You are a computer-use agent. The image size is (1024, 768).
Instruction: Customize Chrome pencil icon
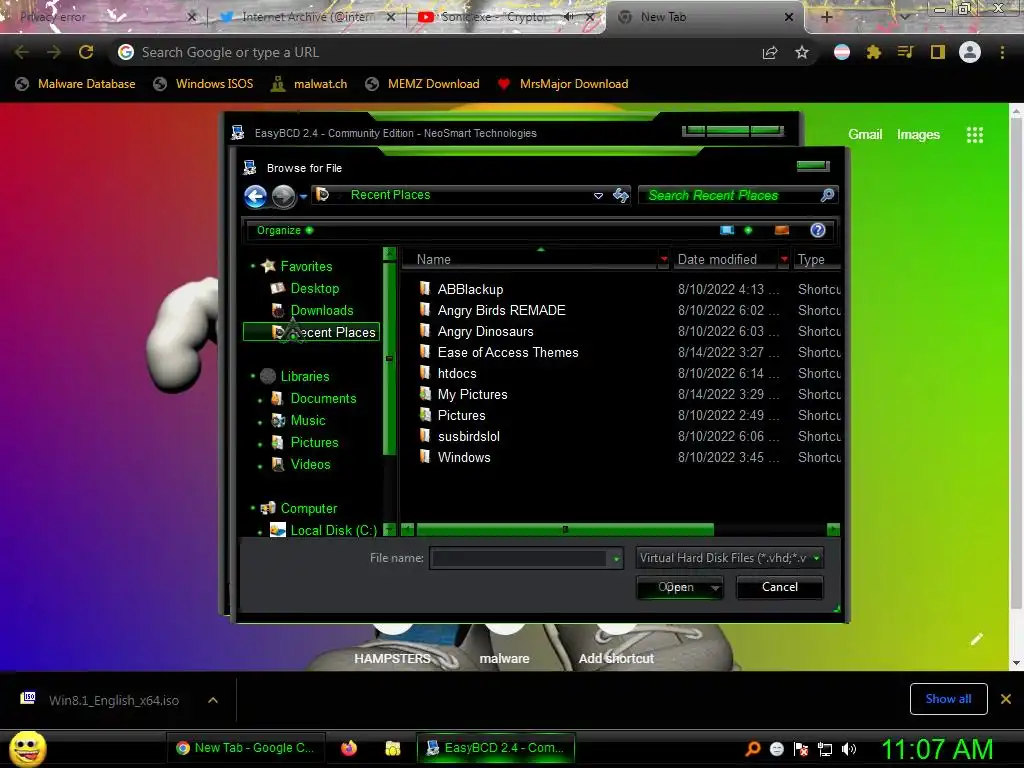click(x=976, y=639)
